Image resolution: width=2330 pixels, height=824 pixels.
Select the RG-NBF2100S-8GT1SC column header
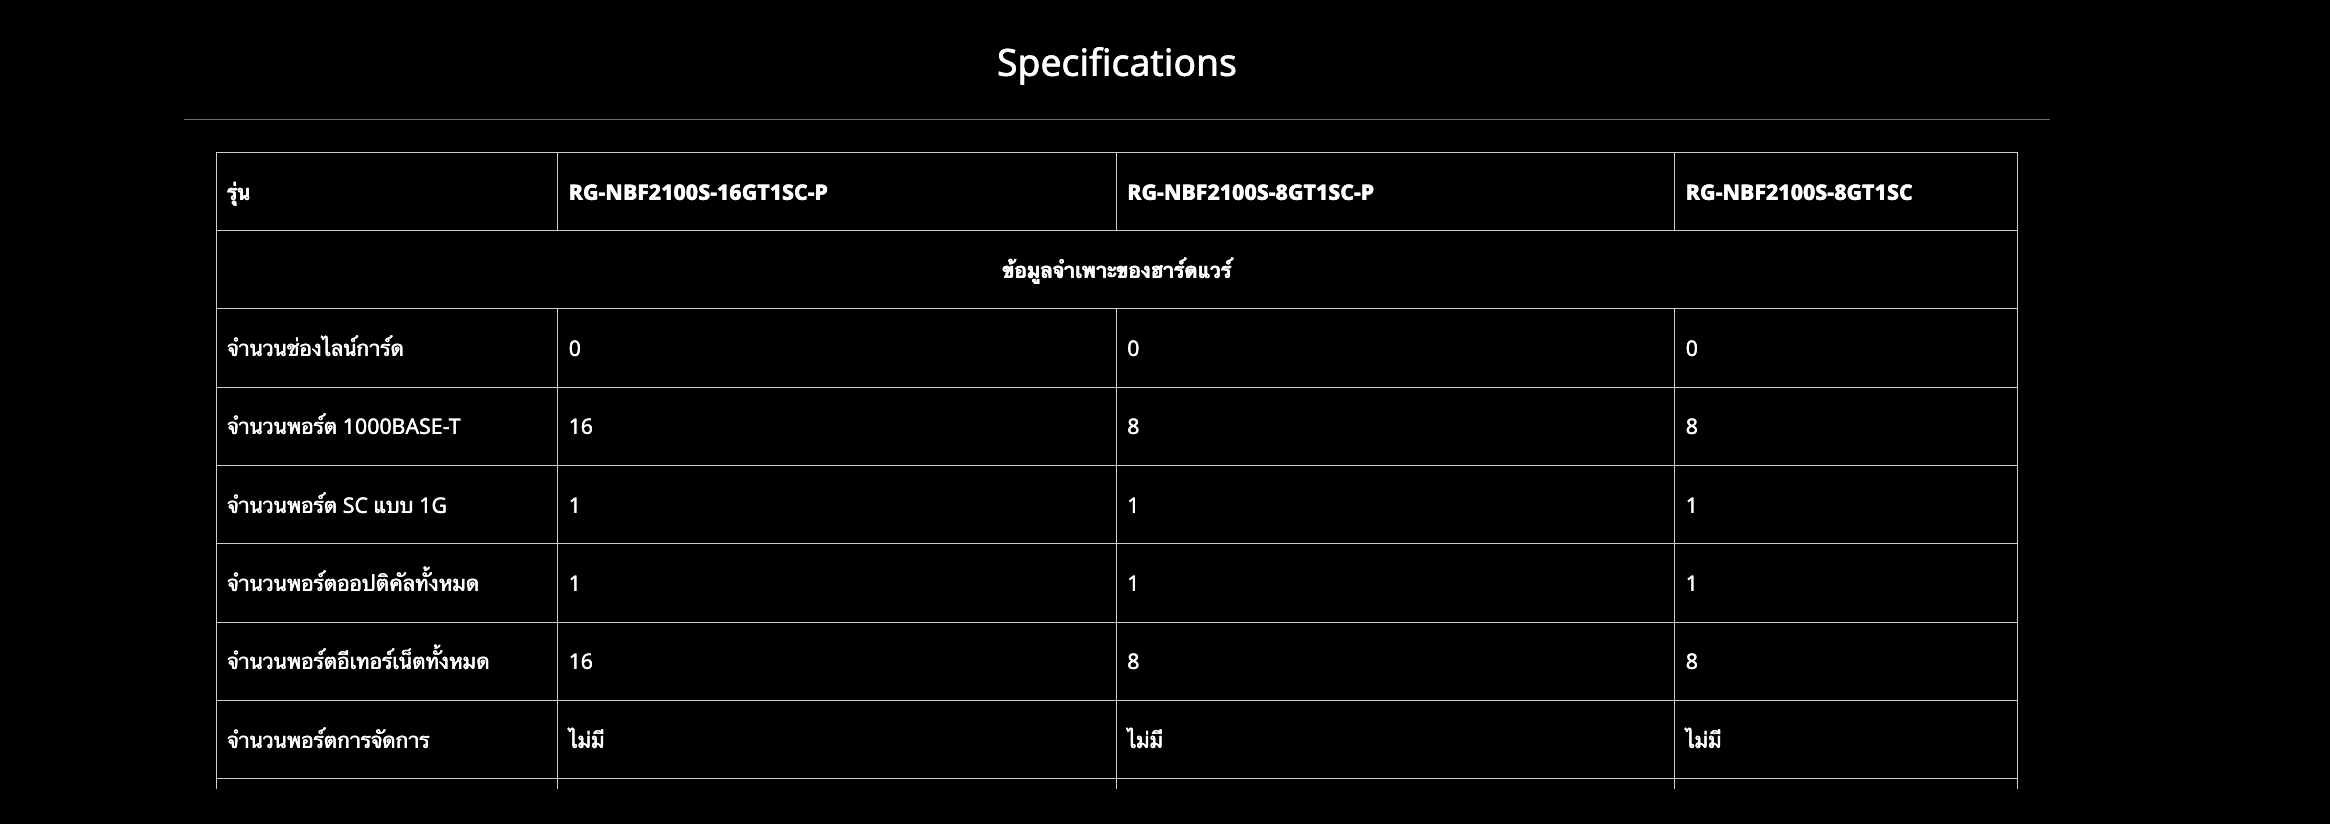point(1798,192)
